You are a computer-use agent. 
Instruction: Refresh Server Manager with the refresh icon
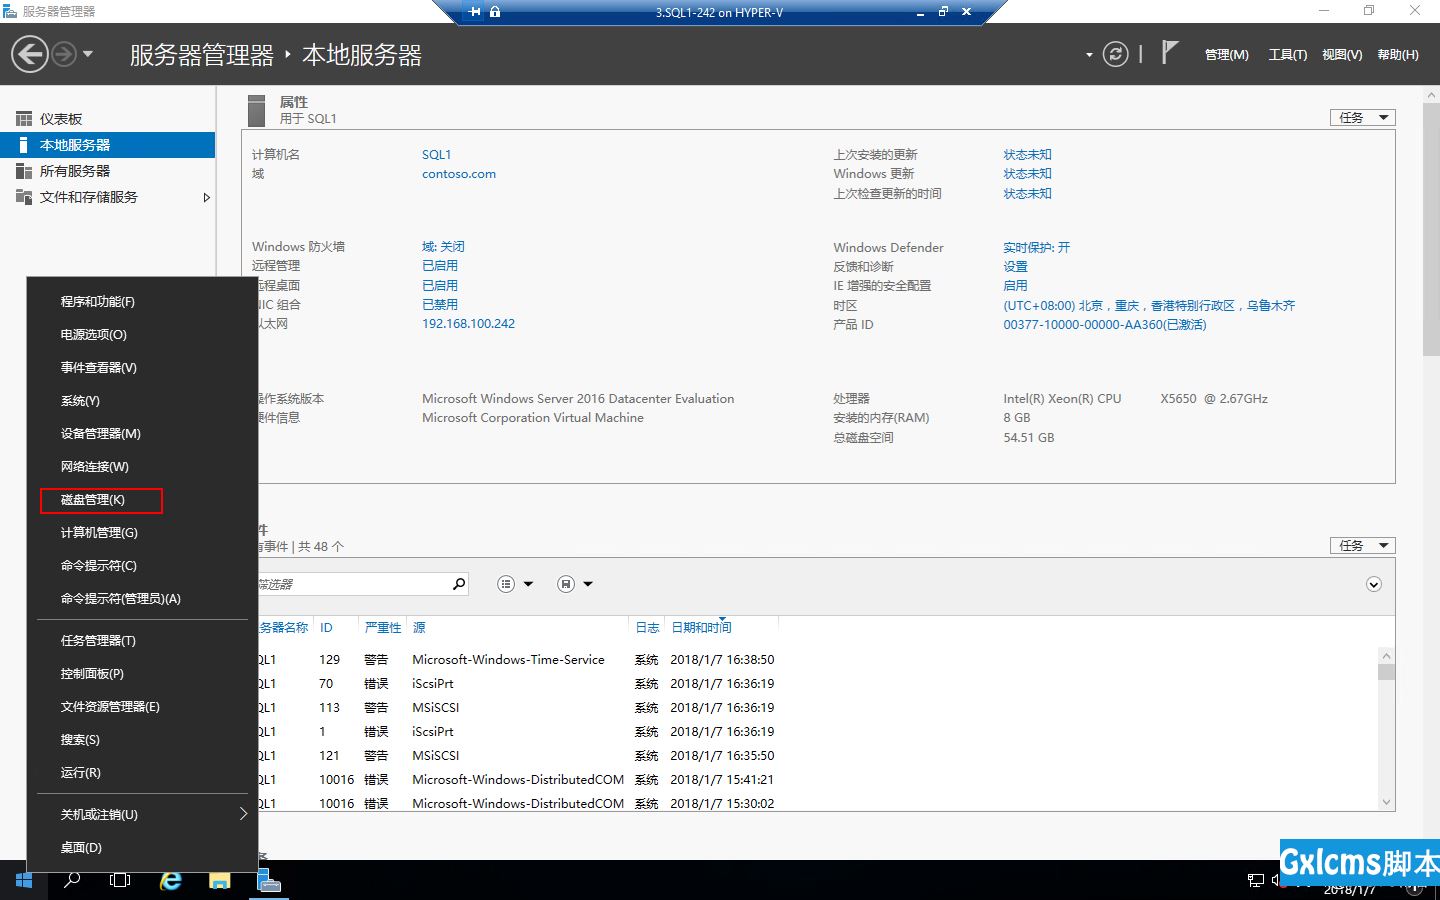1115,54
